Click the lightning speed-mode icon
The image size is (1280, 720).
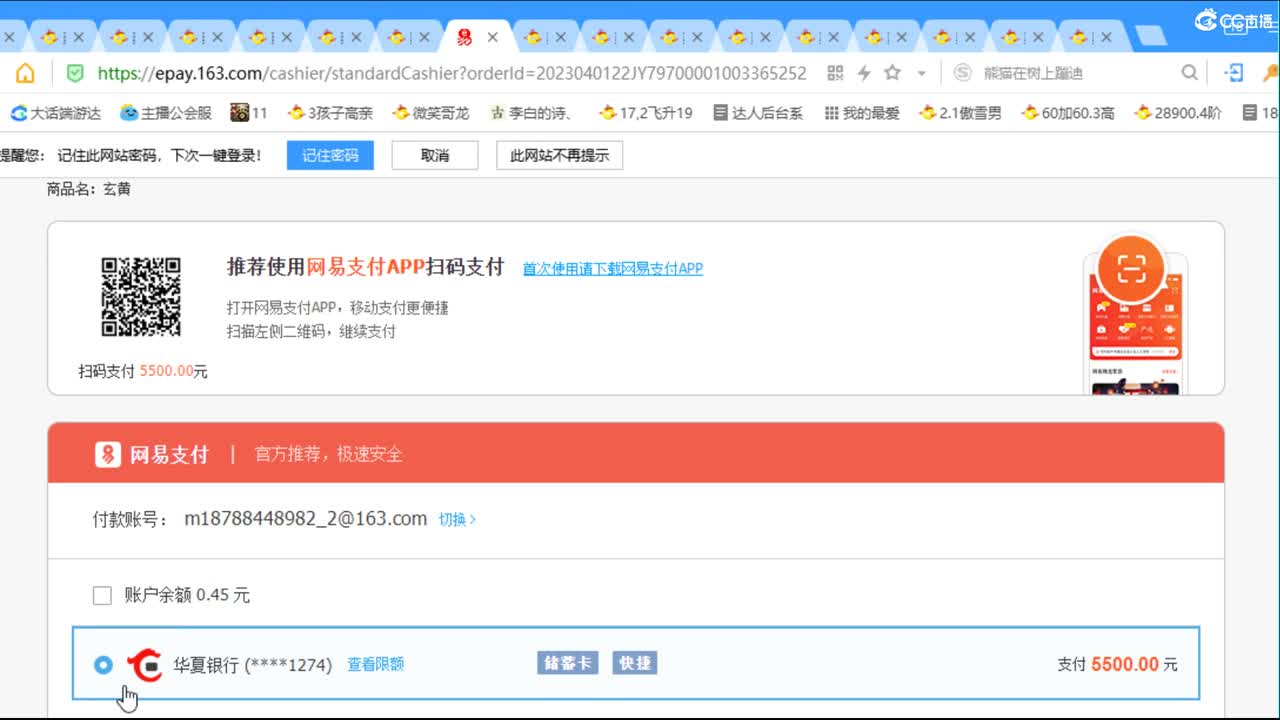coord(864,73)
